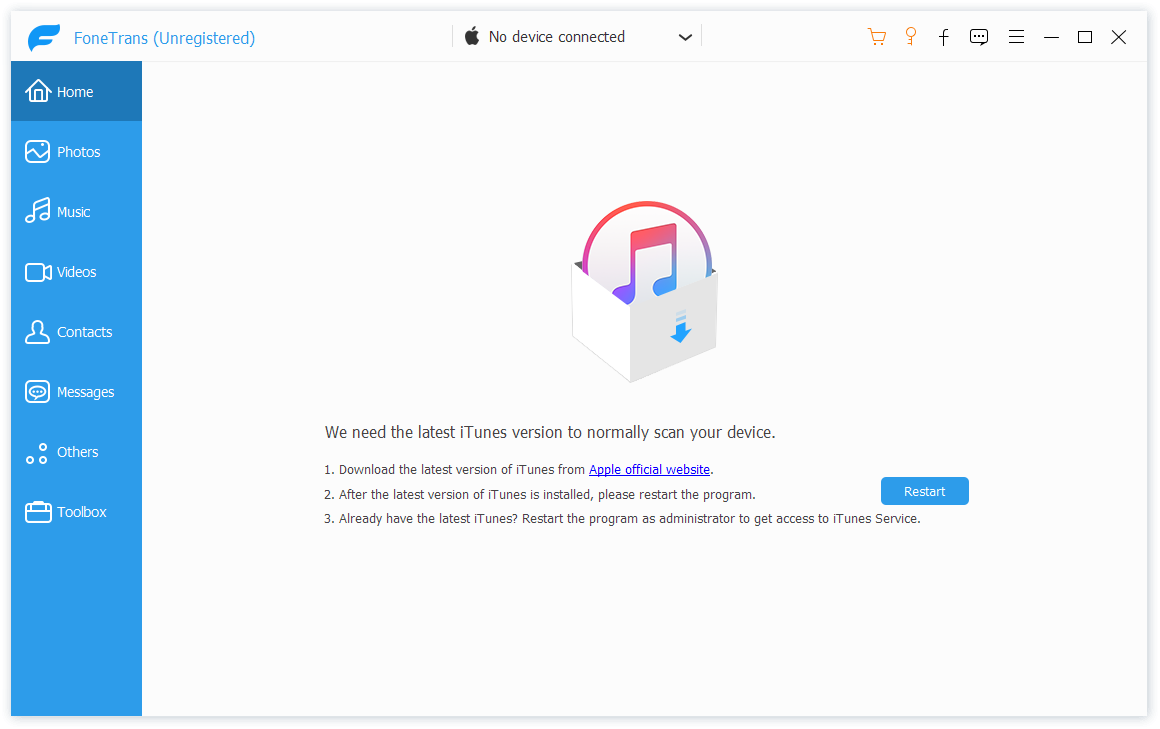1160x729 pixels.
Task: View the Messages section
Action: [x=76, y=391]
